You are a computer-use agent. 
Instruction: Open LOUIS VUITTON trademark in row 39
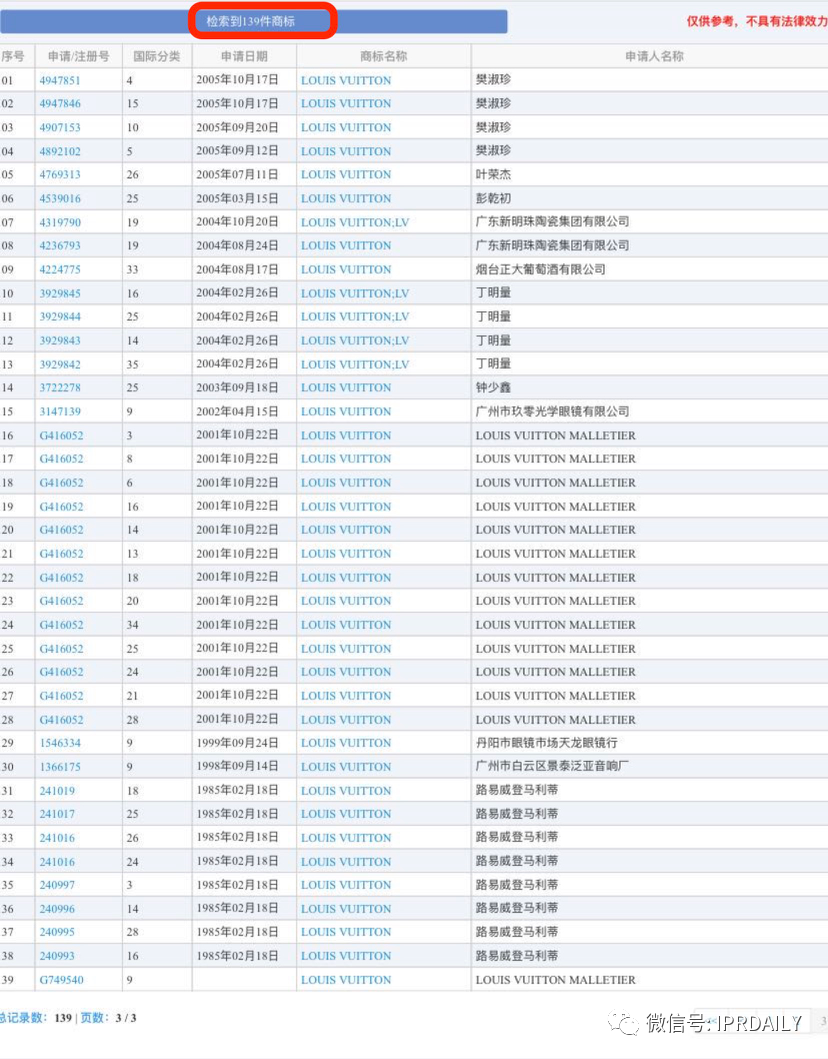(x=346, y=980)
